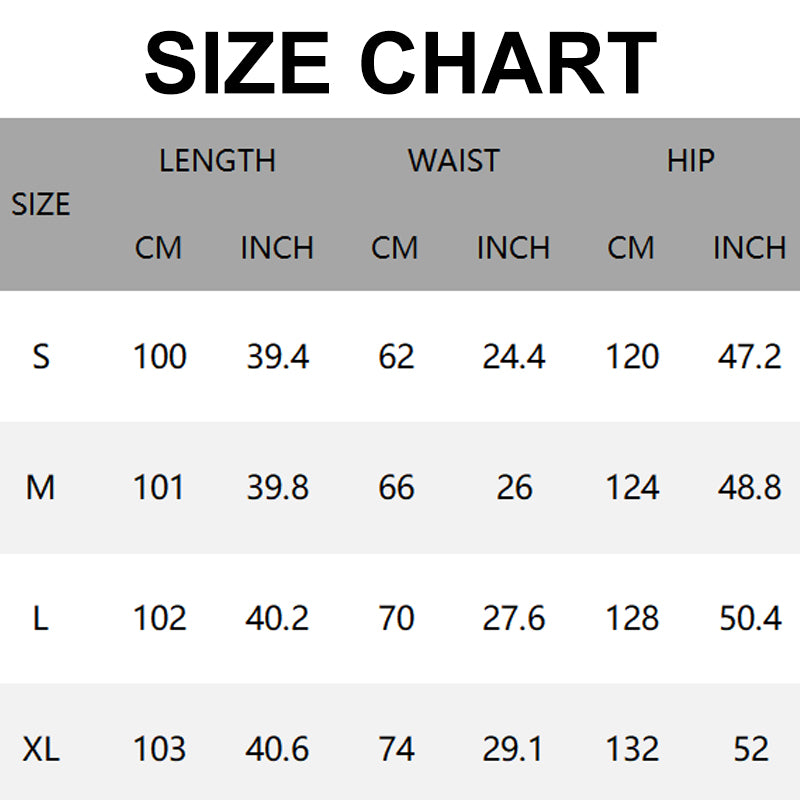Click the SIZE CHART title
The height and width of the screenshot is (800, 800).
pos(400,62)
